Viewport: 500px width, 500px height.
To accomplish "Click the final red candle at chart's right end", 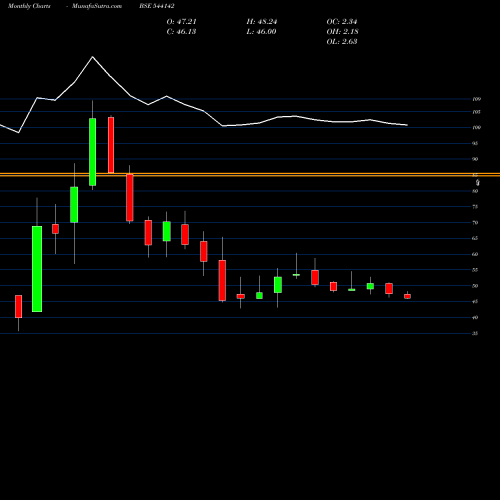I will (x=407, y=296).
